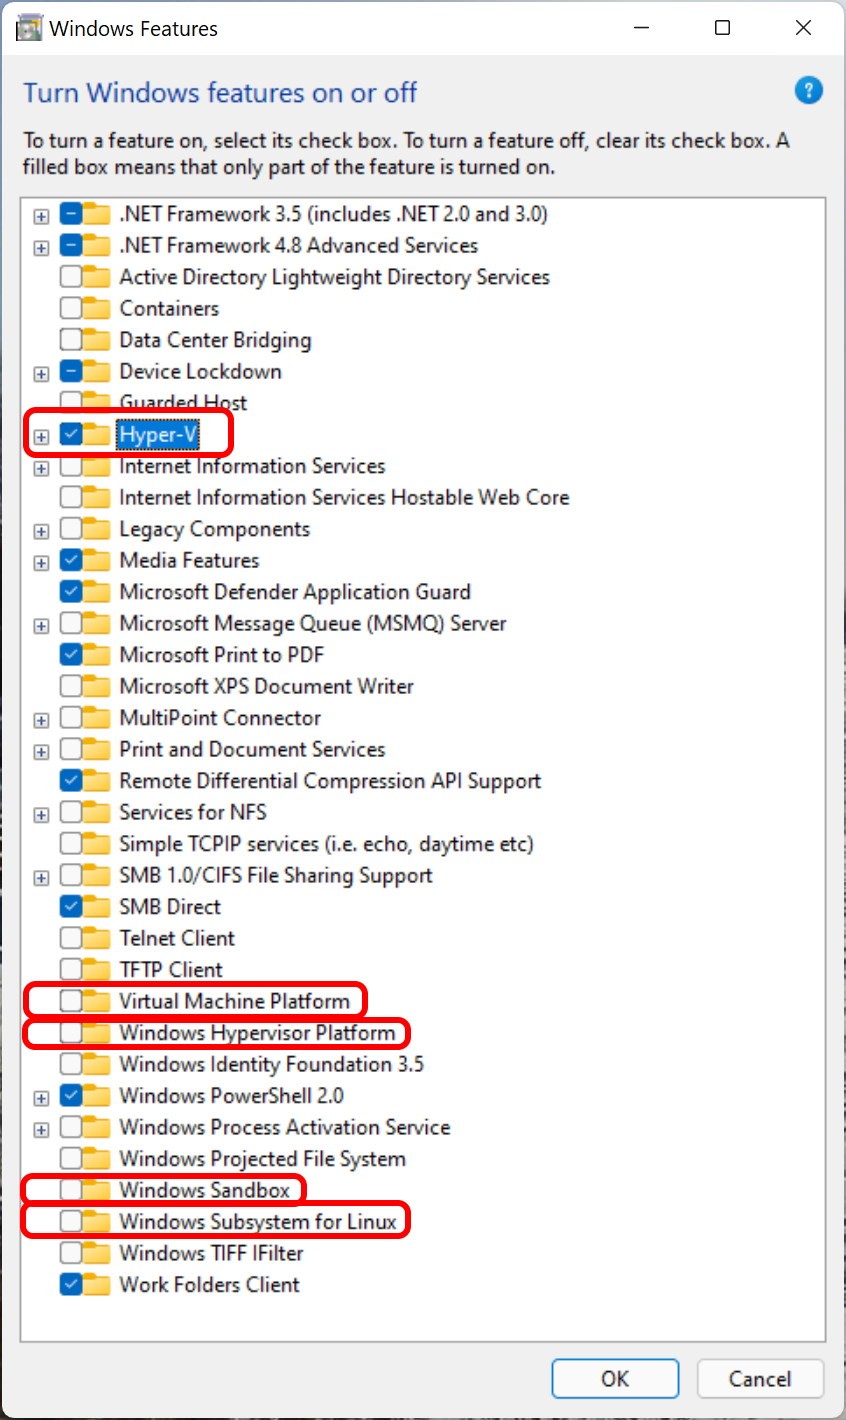This screenshot has height=1420, width=846.
Task: Expand the .NET Framework 4.8 Advanced Services node
Action: click(41, 247)
